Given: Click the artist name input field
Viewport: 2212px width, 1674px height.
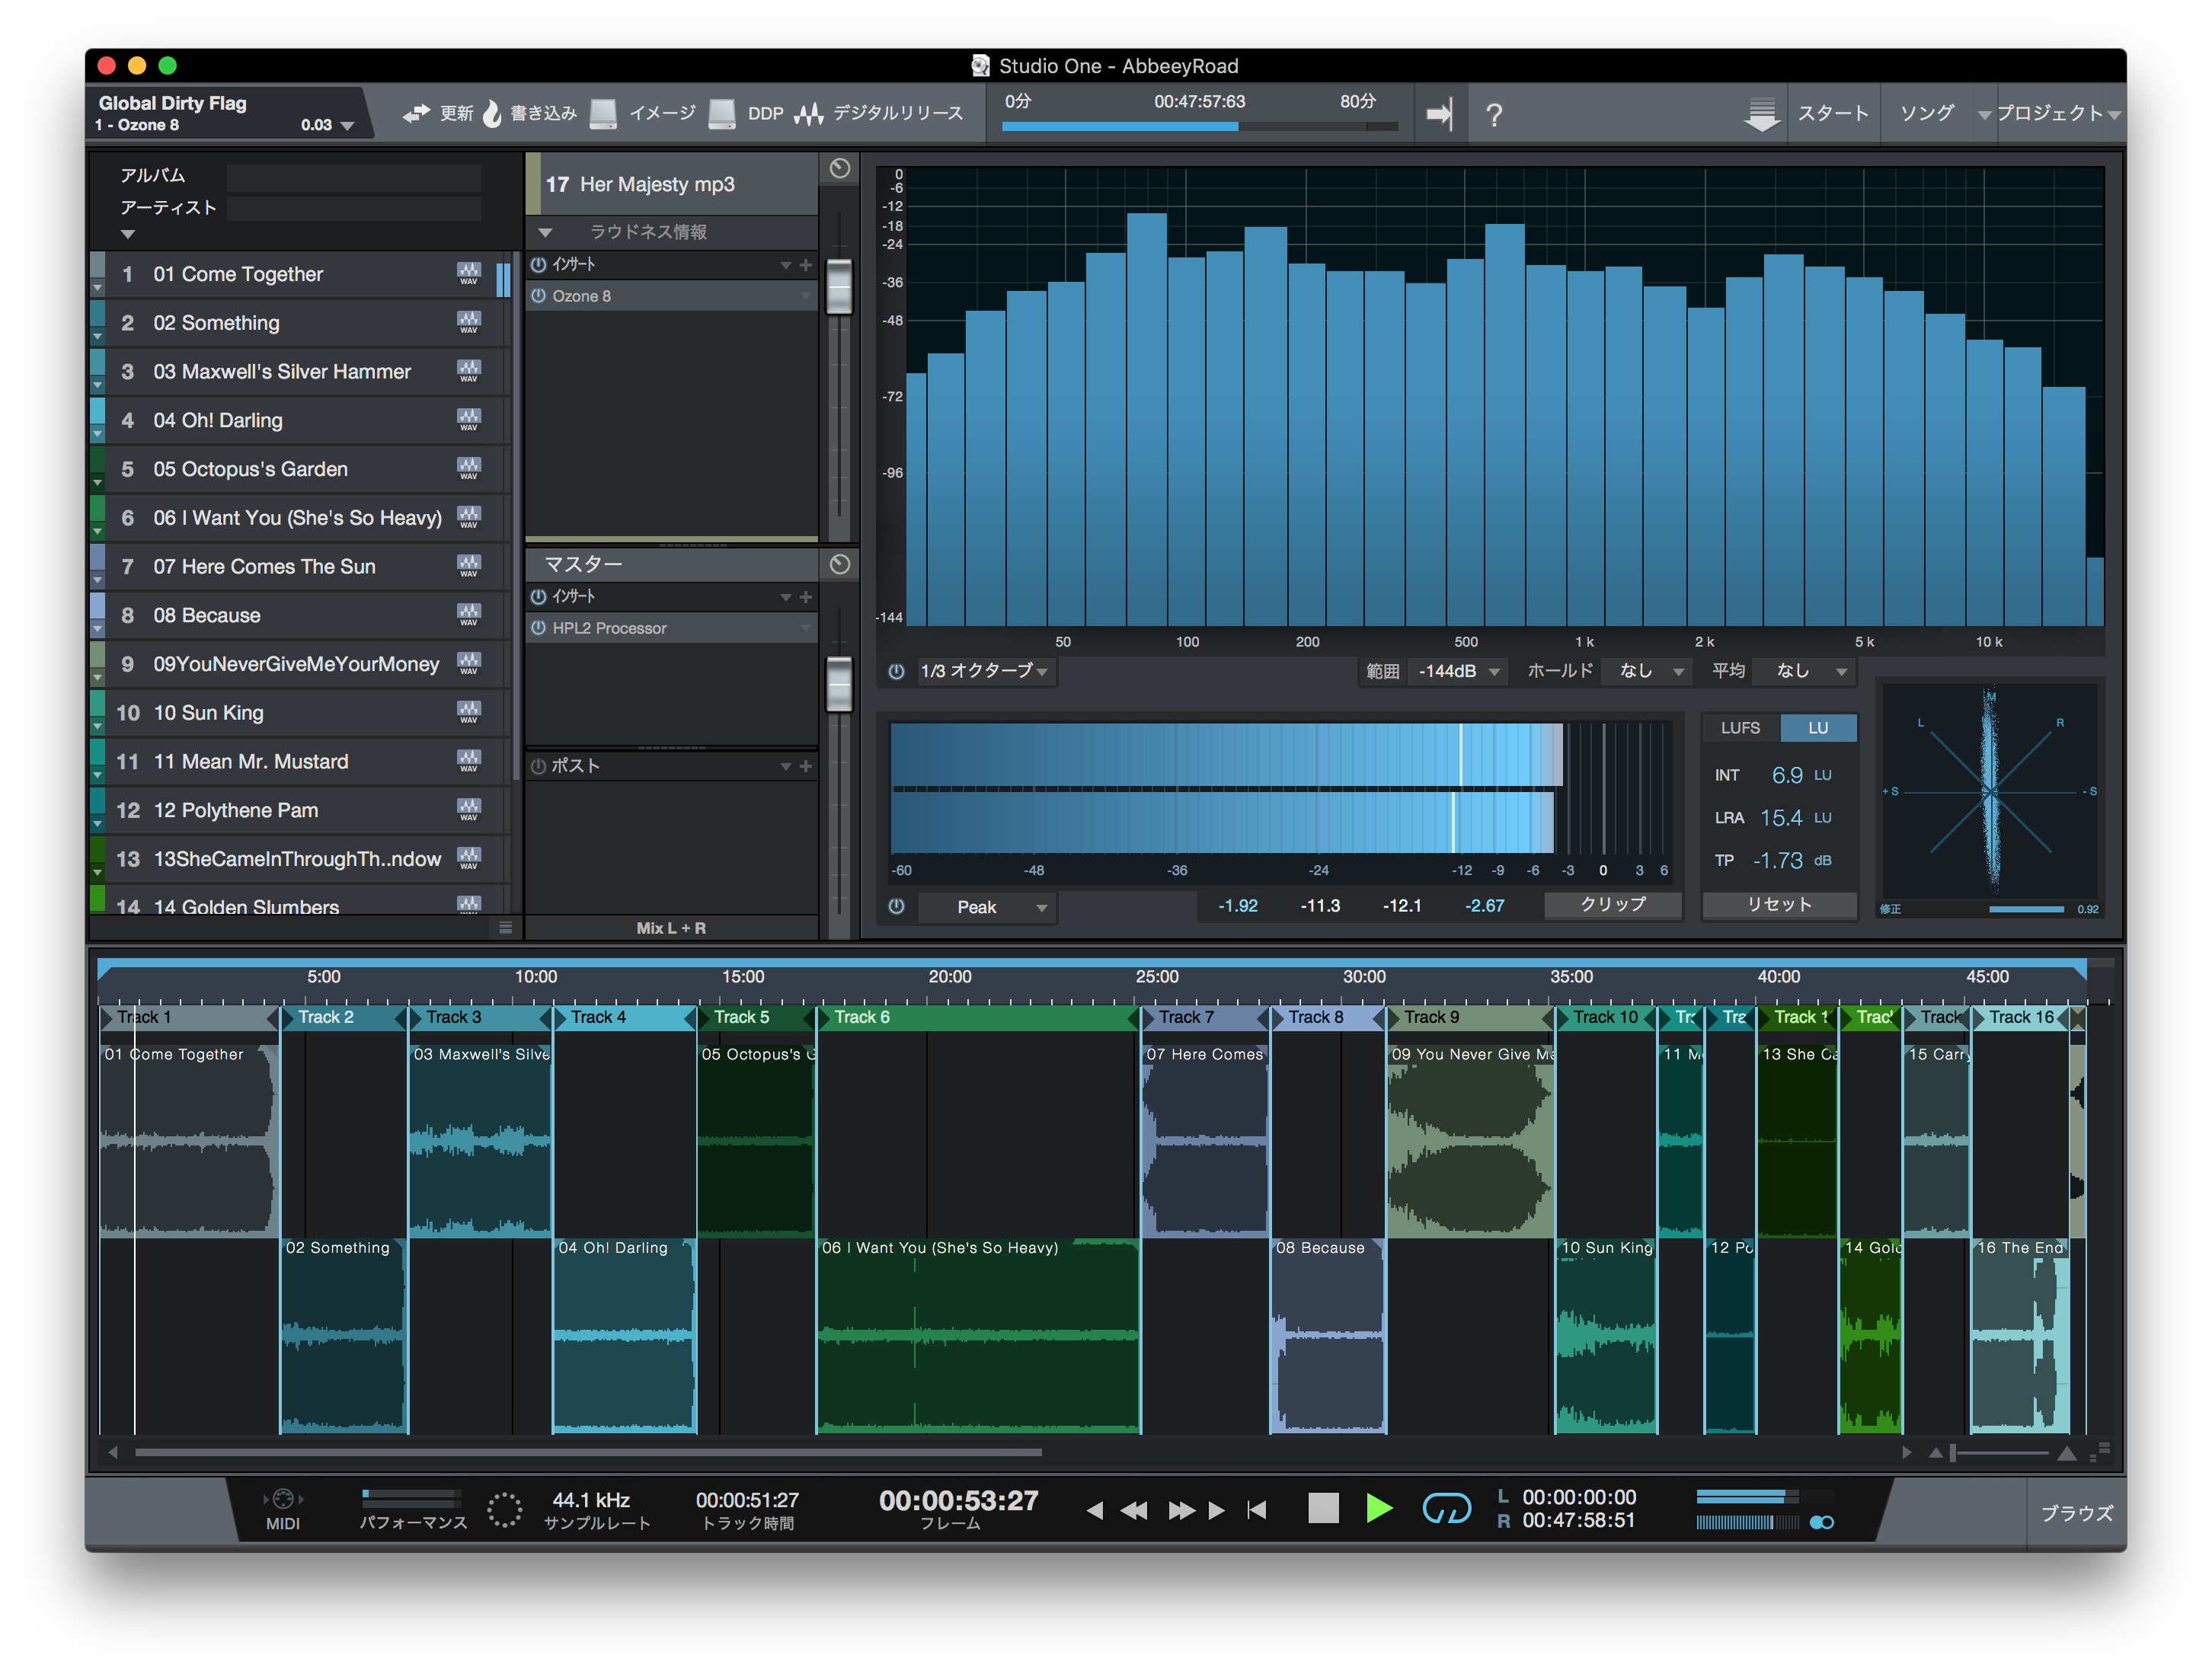Looking at the screenshot, I should pos(354,208).
